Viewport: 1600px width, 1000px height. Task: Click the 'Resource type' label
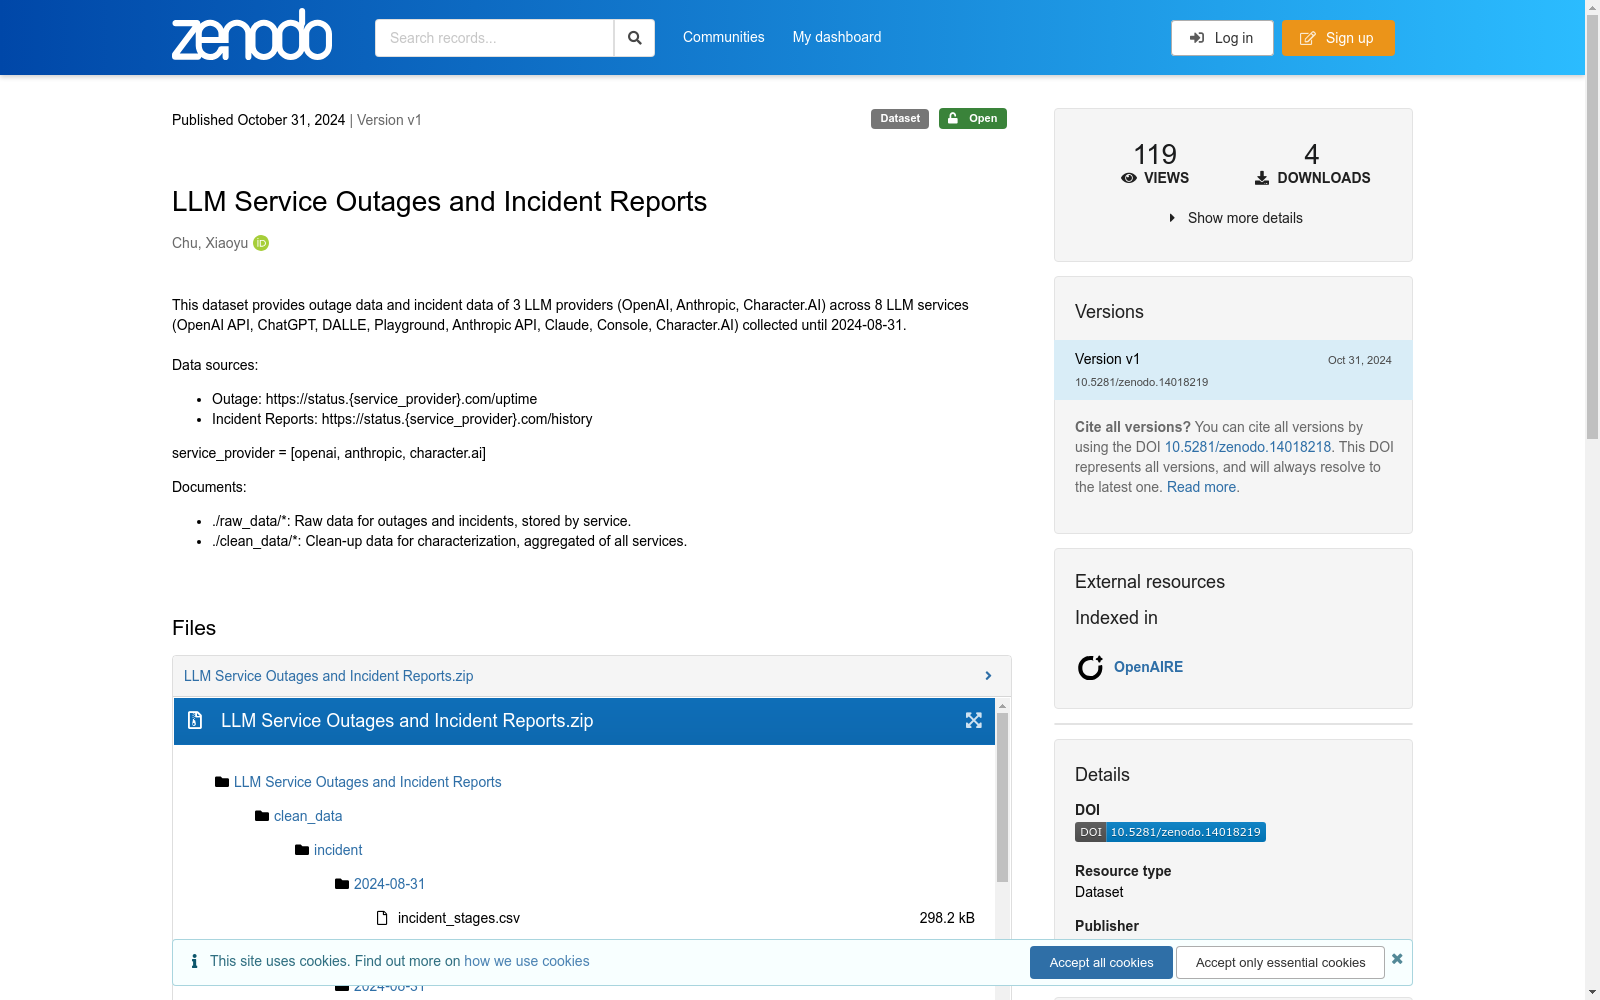coord(1123,871)
